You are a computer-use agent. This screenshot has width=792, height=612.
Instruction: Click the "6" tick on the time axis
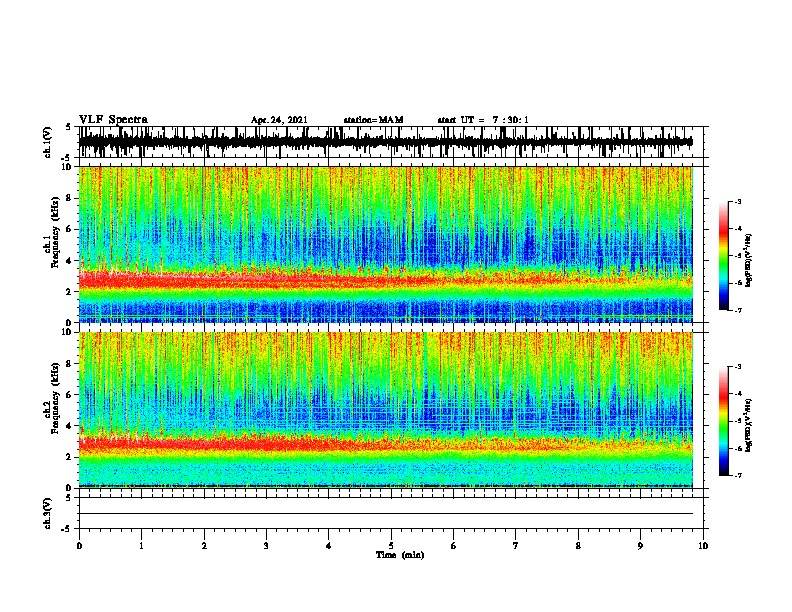point(454,546)
